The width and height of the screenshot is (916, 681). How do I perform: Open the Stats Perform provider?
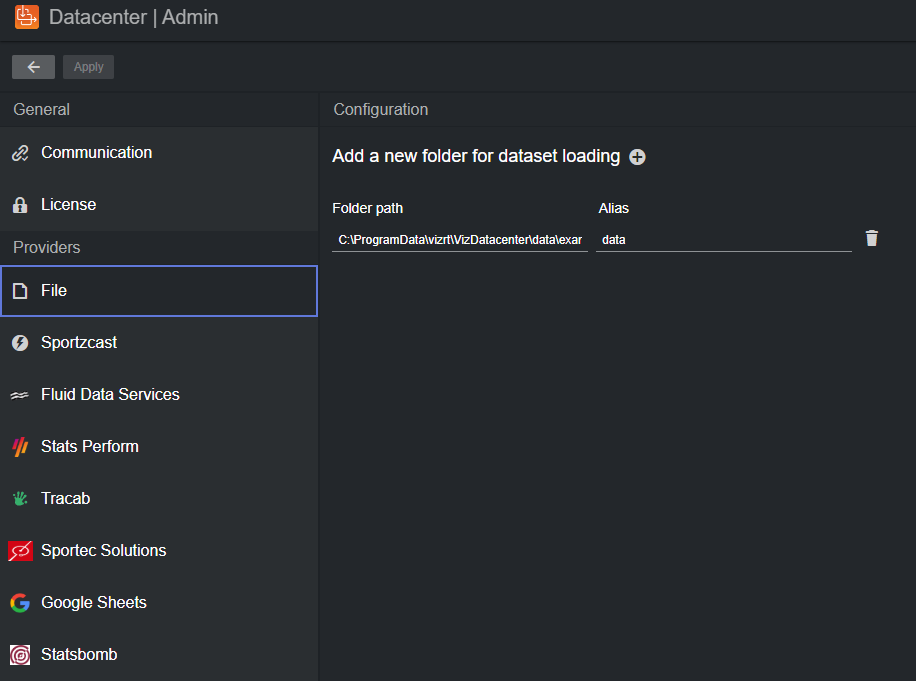[159, 447]
